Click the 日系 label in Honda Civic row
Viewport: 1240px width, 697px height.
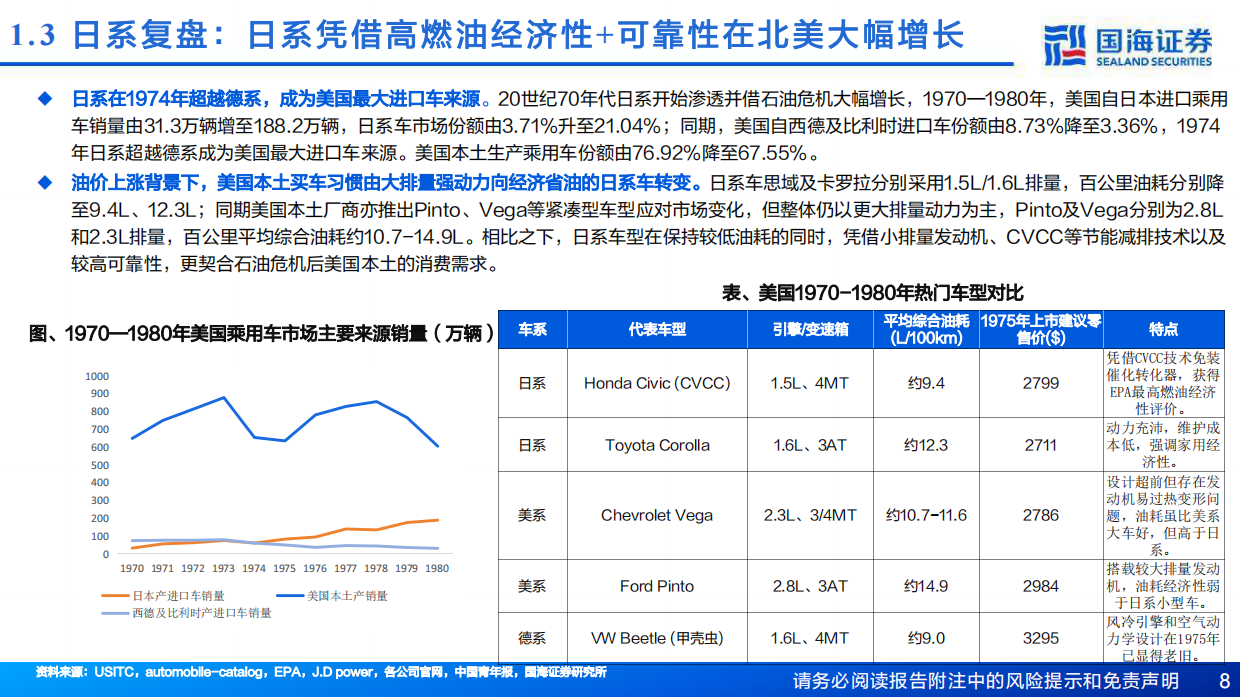click(532, 383)
